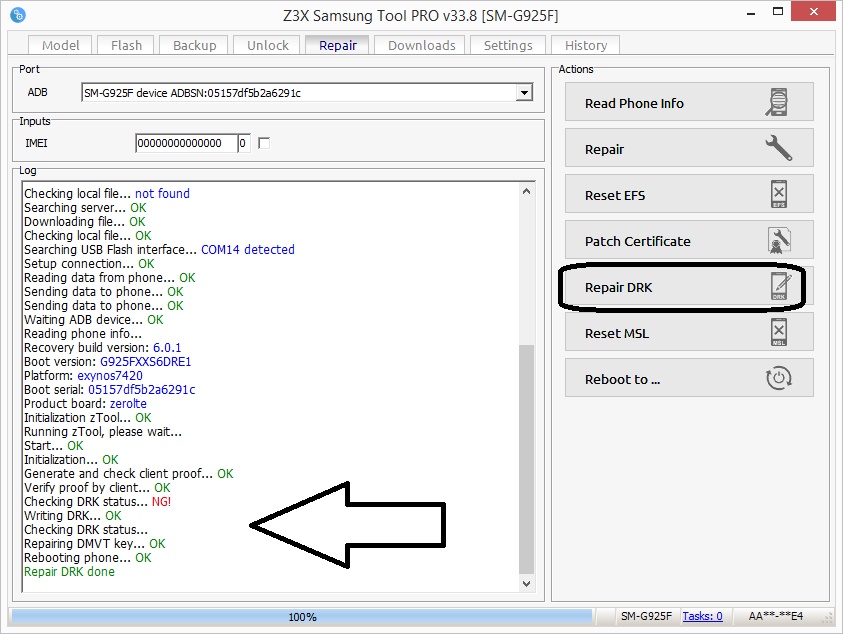The image size is (843, 634).
Task: Click 'Repairing DMVT key... OK' log line
Action: [95, 544]
